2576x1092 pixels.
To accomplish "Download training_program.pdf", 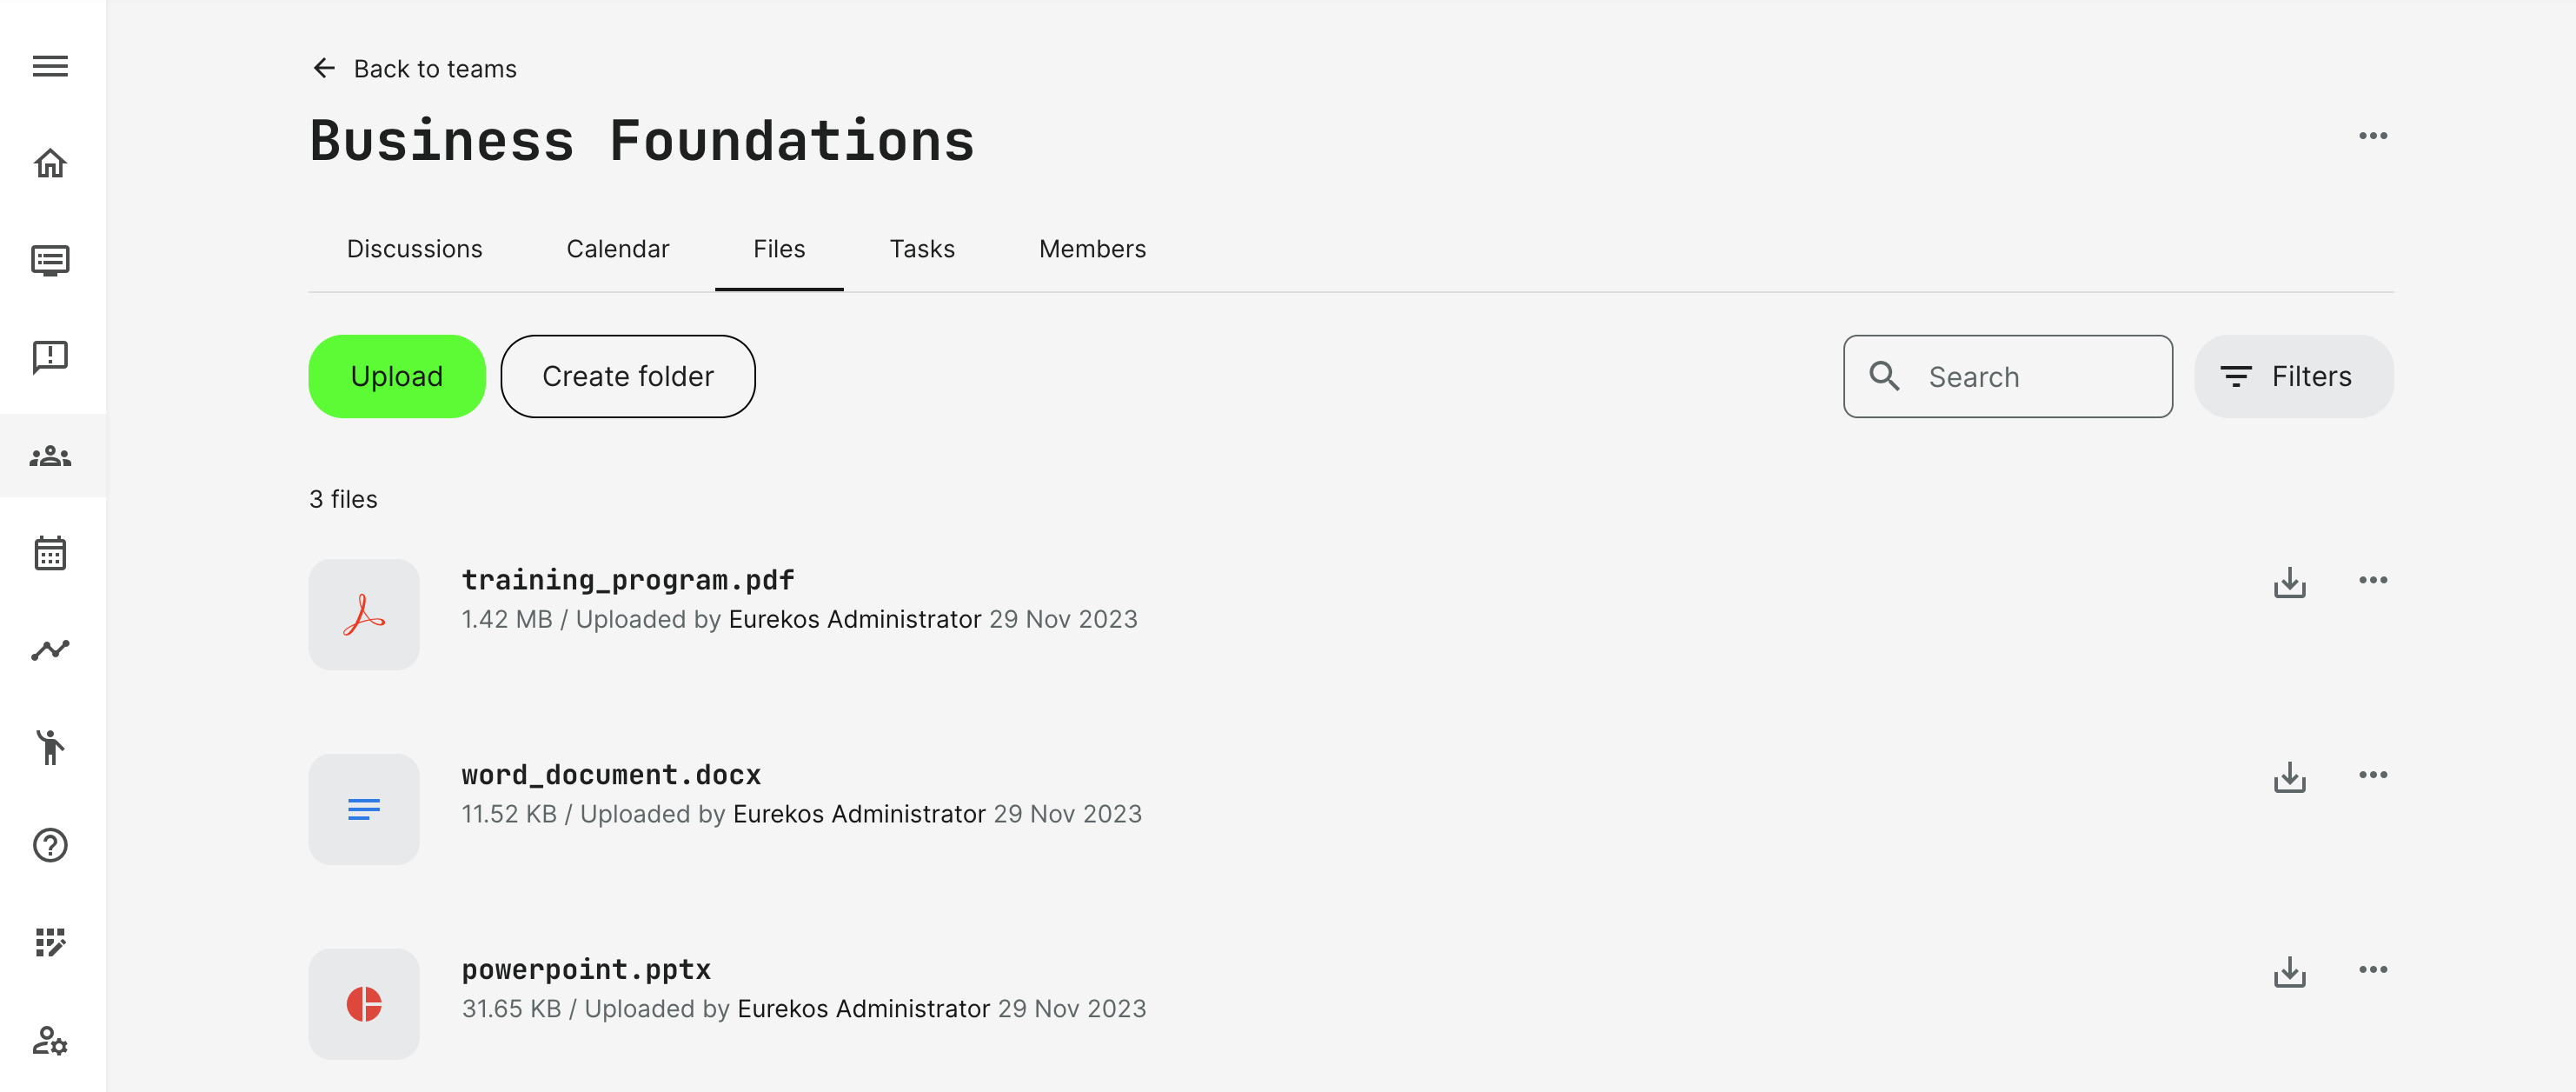I will pyautogui.click(x=2289, y=582).
